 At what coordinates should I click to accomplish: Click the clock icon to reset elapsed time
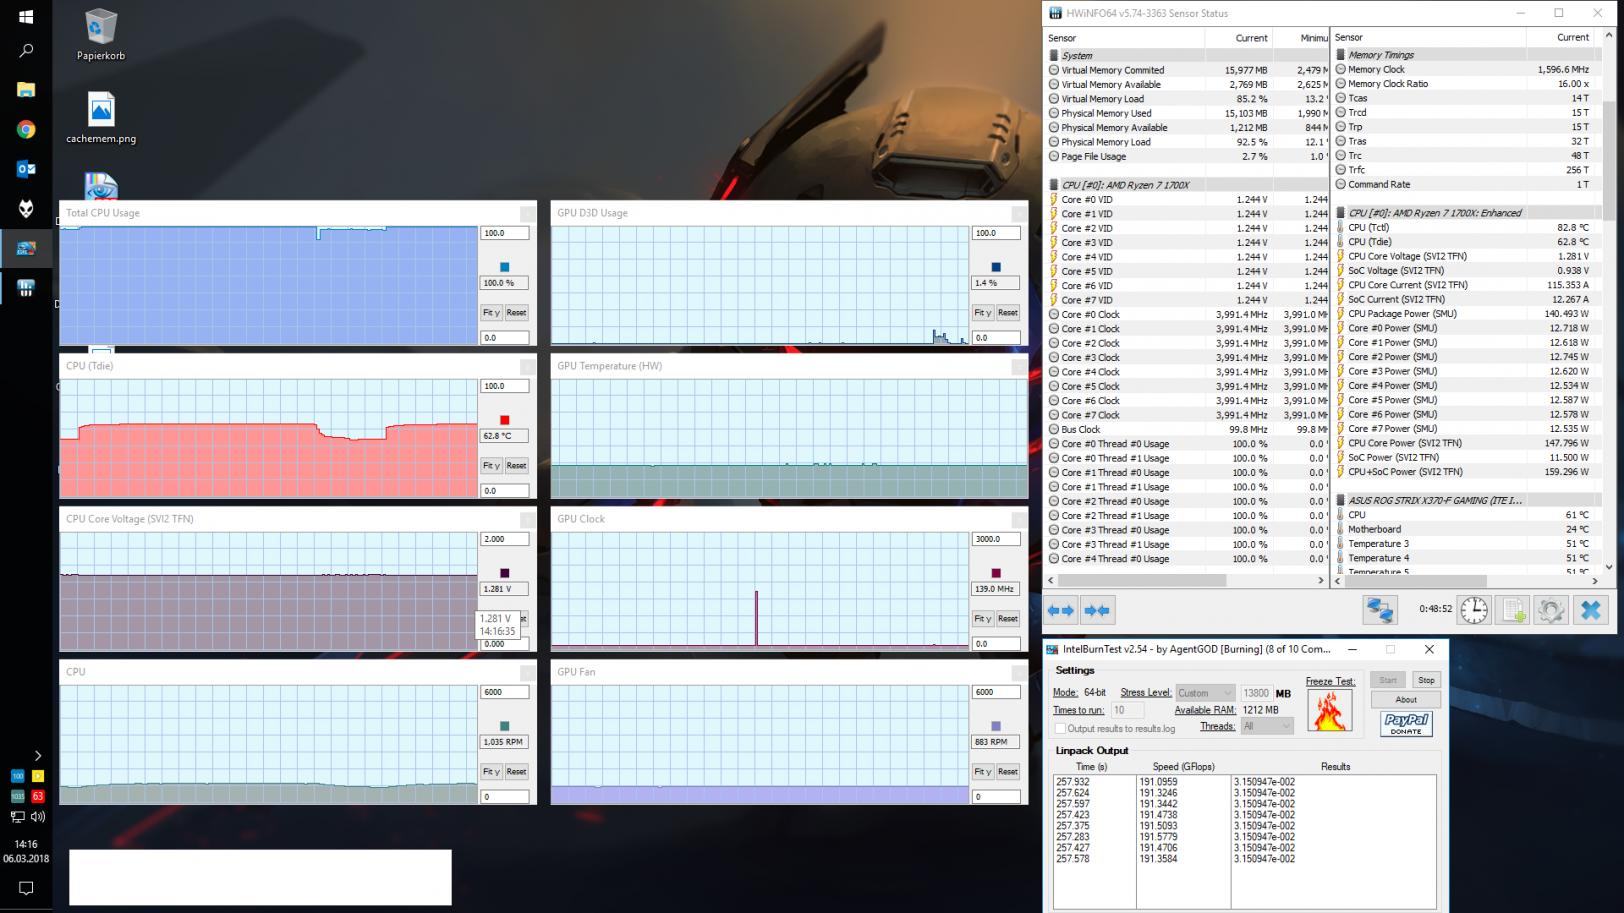point(1474,609)
